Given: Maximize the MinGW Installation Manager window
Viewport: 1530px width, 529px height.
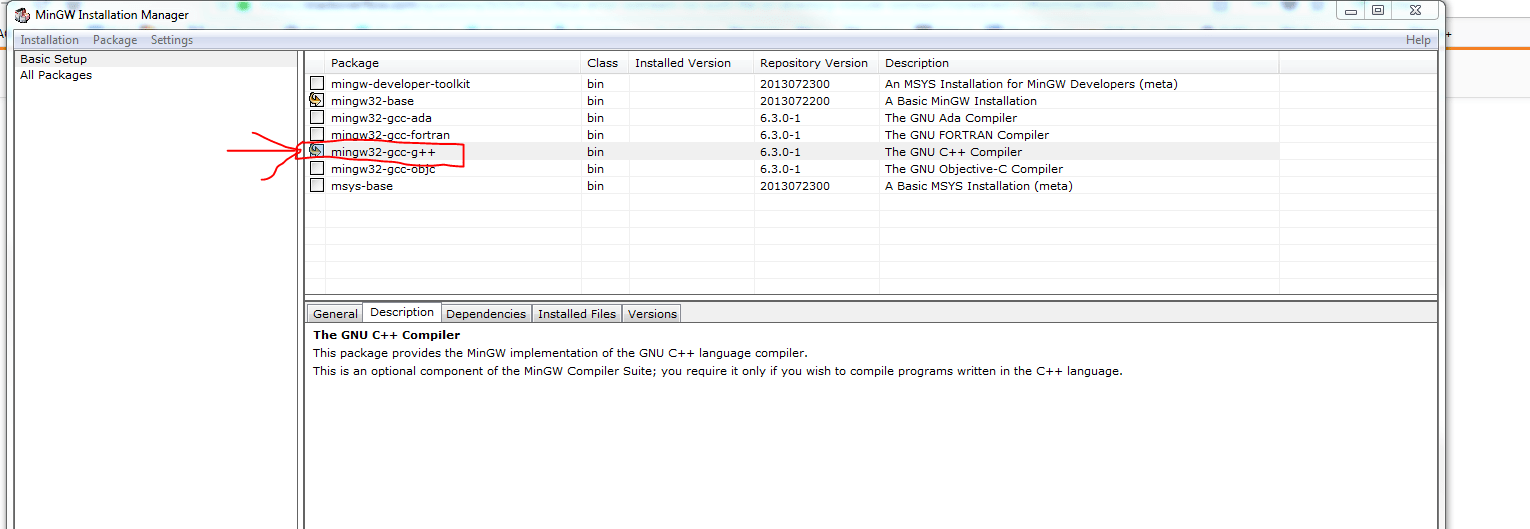Looking at the screenshot, I should point(1378,10).
